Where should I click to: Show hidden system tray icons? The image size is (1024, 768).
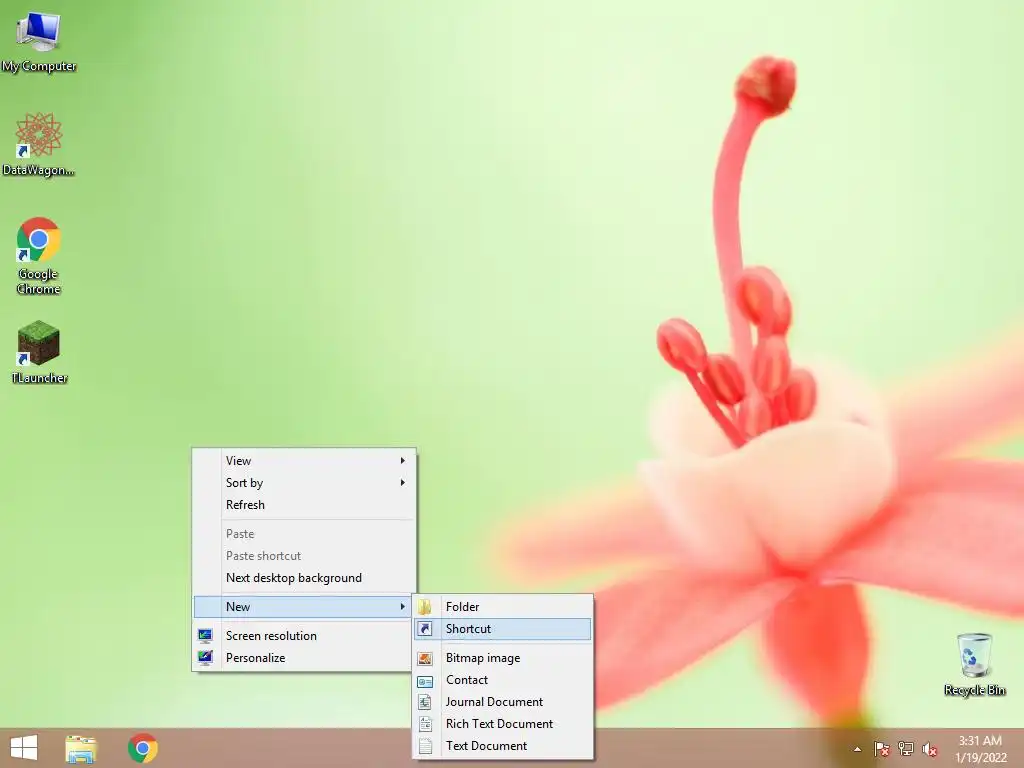(x=857, y=749)
